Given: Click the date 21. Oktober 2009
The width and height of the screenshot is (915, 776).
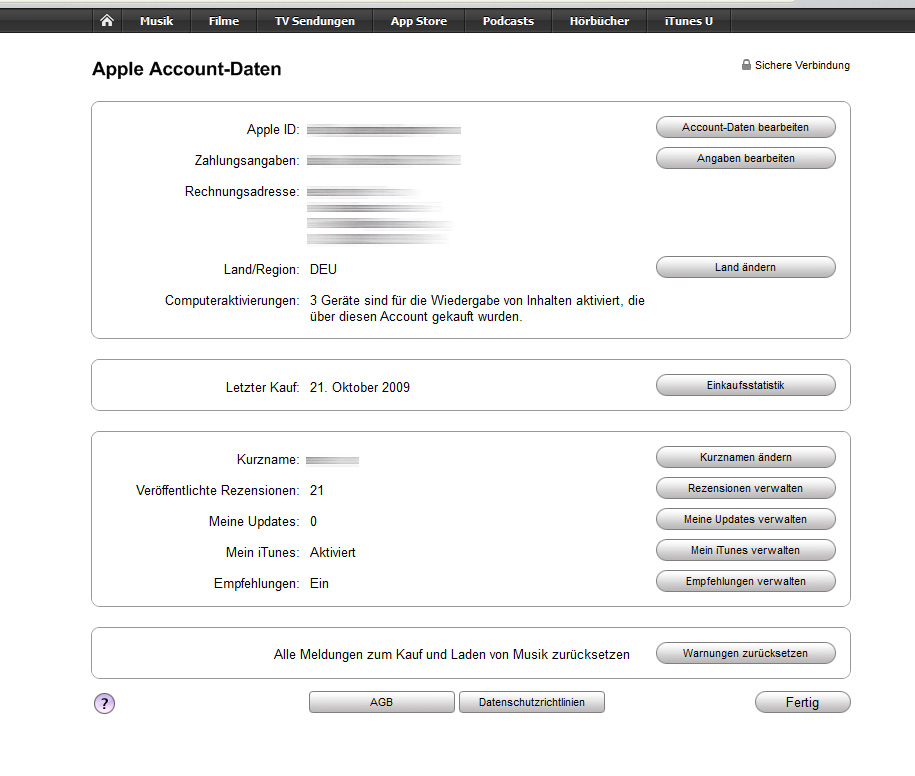Looking at the screenshot, I should [360, 387].
